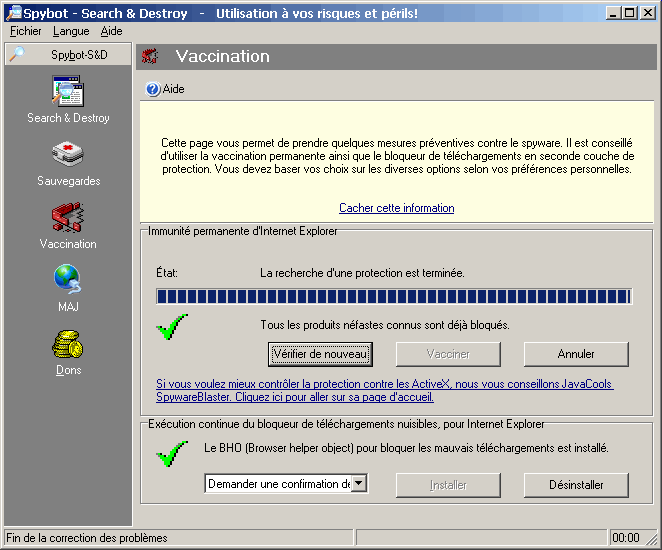Image resolution: width=662 pixels, height=550 pixels.
Task: Click the yellow information paragraph text
Action: point(397,156)
